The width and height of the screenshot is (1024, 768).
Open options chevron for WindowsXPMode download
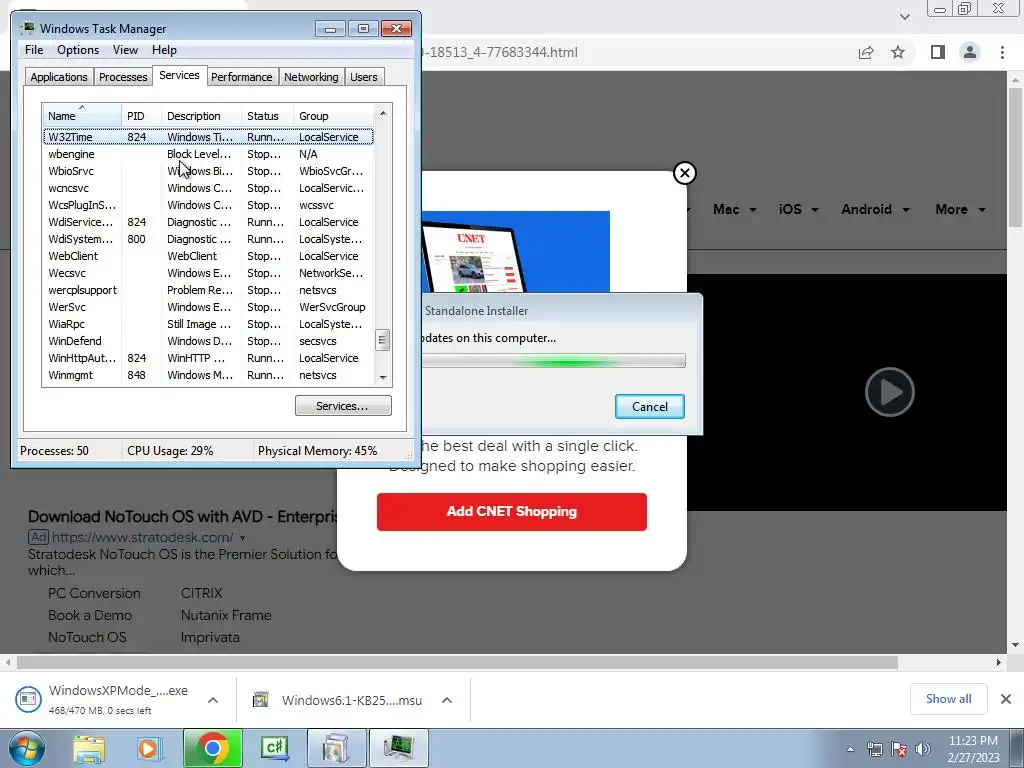(x=213, y=700)
